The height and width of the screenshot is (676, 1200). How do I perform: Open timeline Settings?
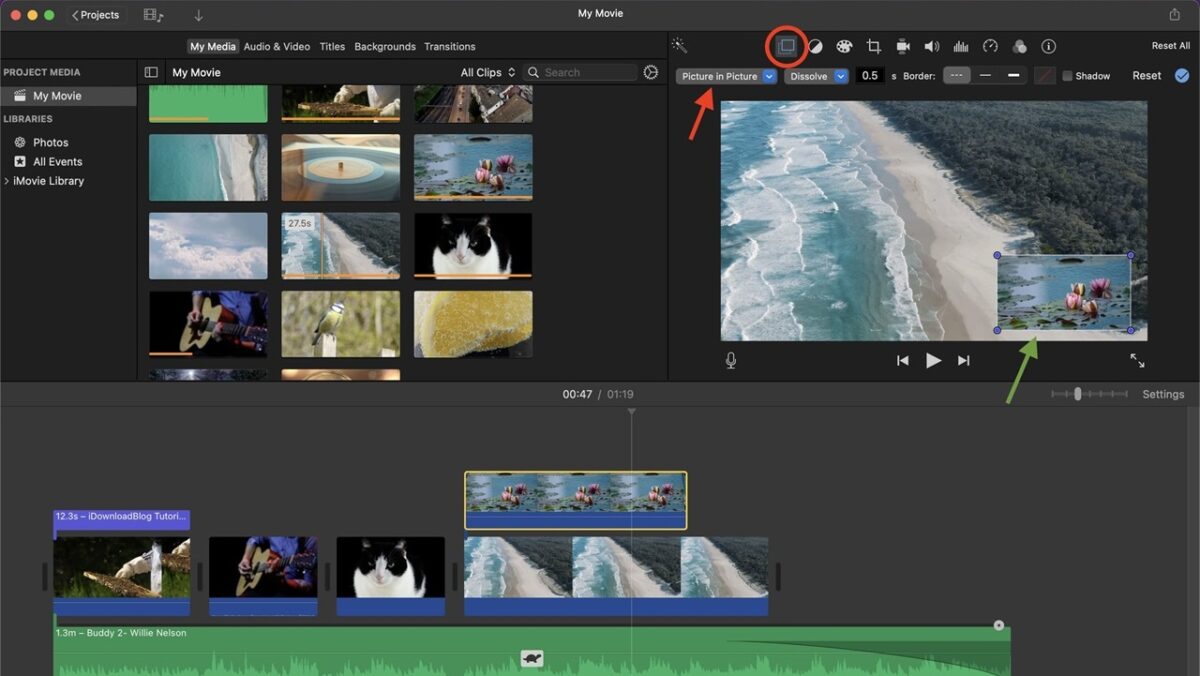(x=1163, y=394)
